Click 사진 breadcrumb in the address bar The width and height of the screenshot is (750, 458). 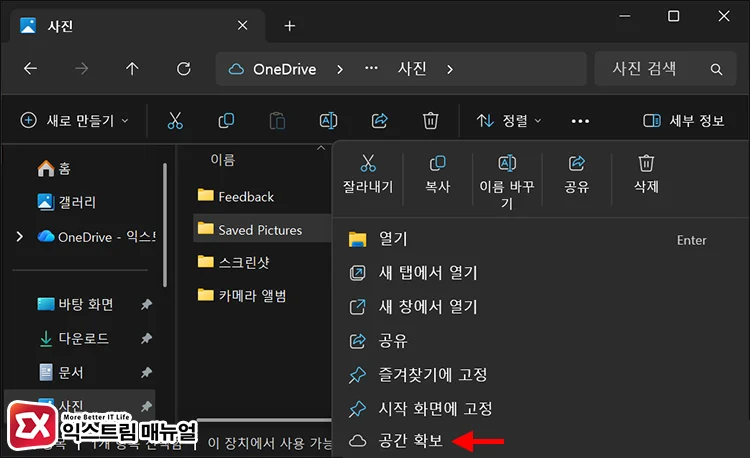[412, 69]
